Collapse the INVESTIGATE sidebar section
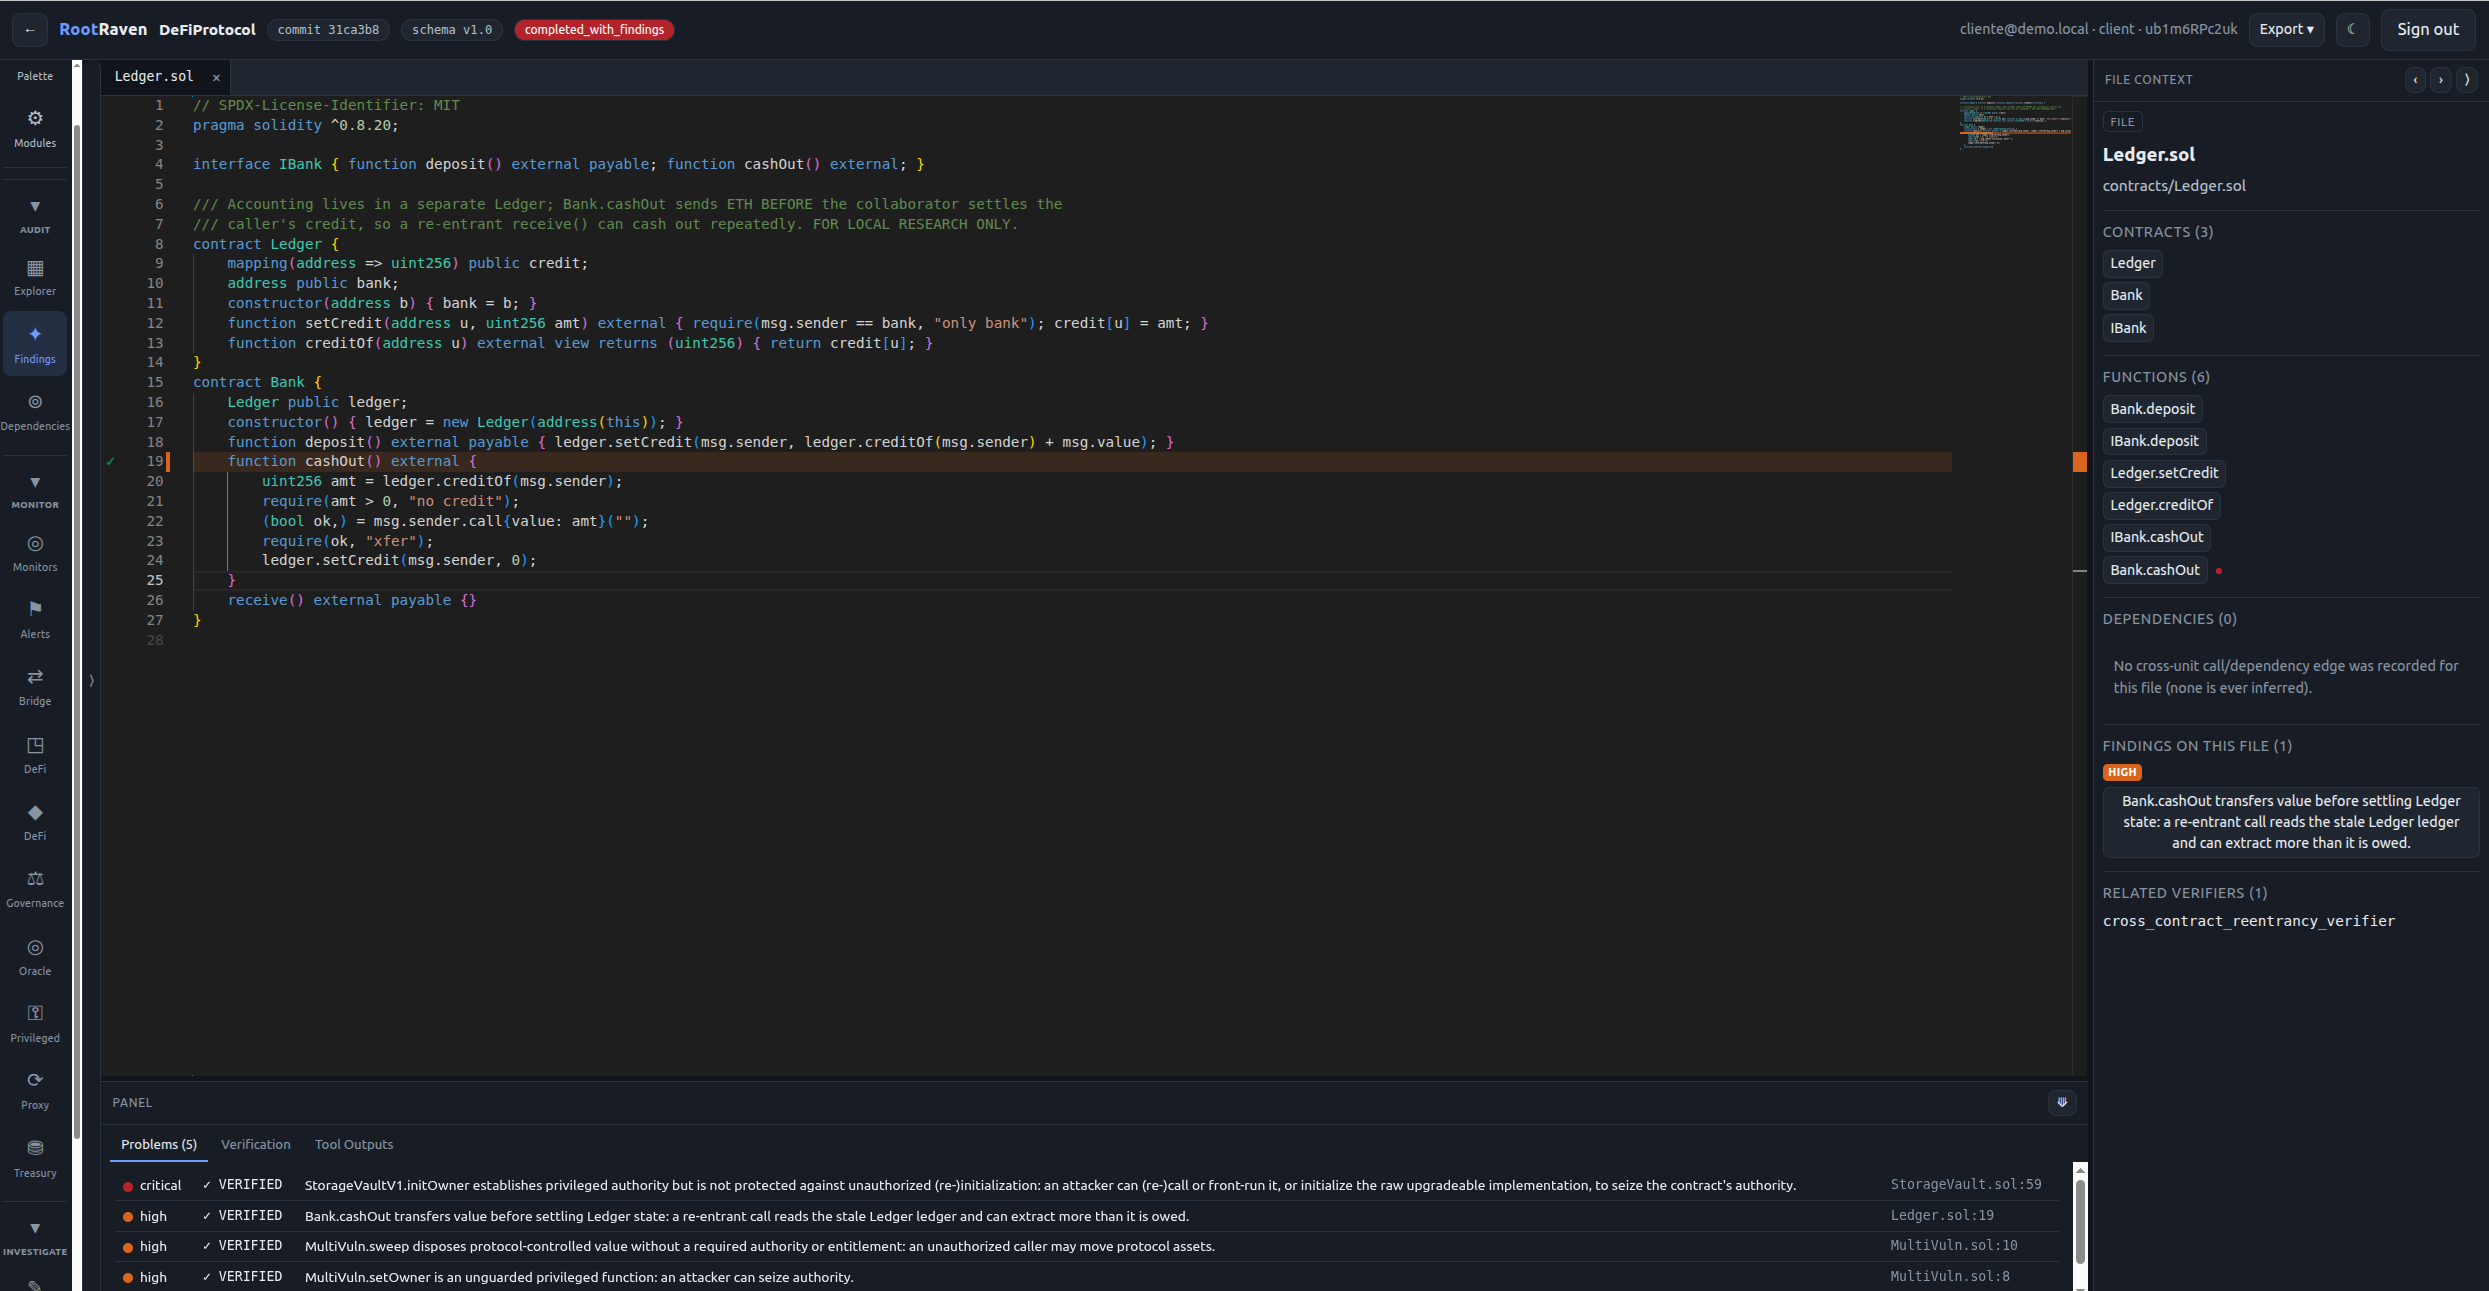 [35, 1238]
